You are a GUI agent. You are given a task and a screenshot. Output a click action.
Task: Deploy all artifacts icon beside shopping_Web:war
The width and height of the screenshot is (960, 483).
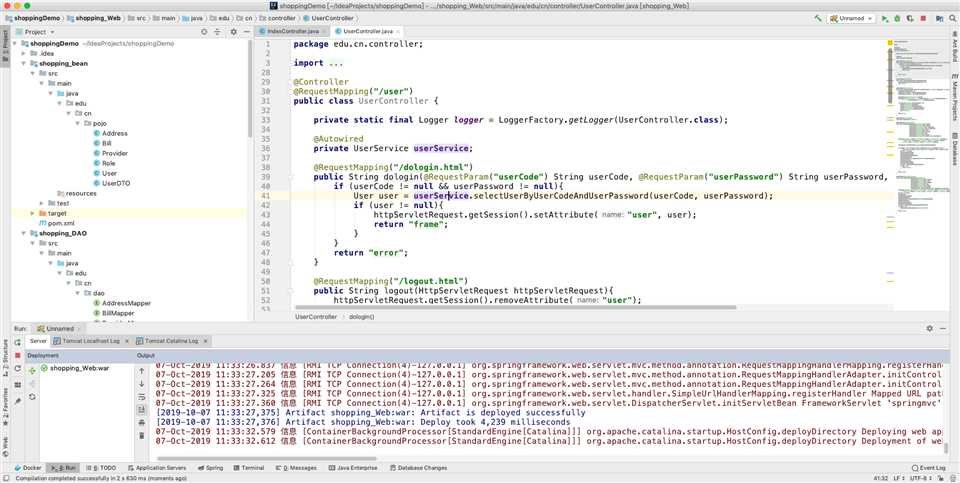coord(32,370)
